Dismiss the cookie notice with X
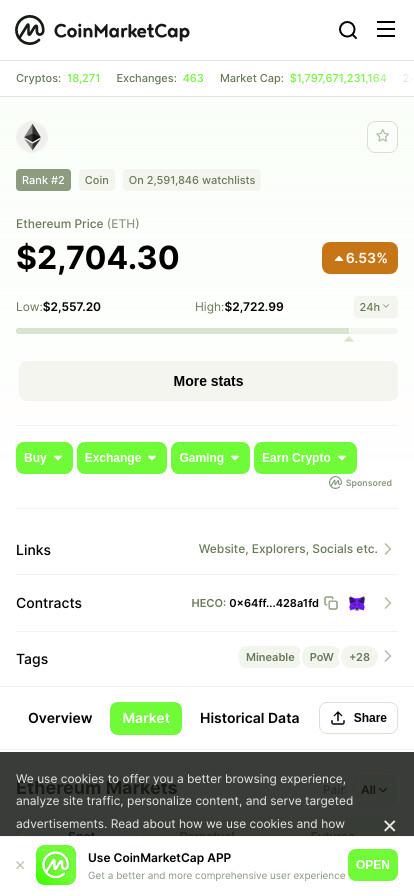Image resolution: width=414 pixels, height=896 pixels. (389, 826)
